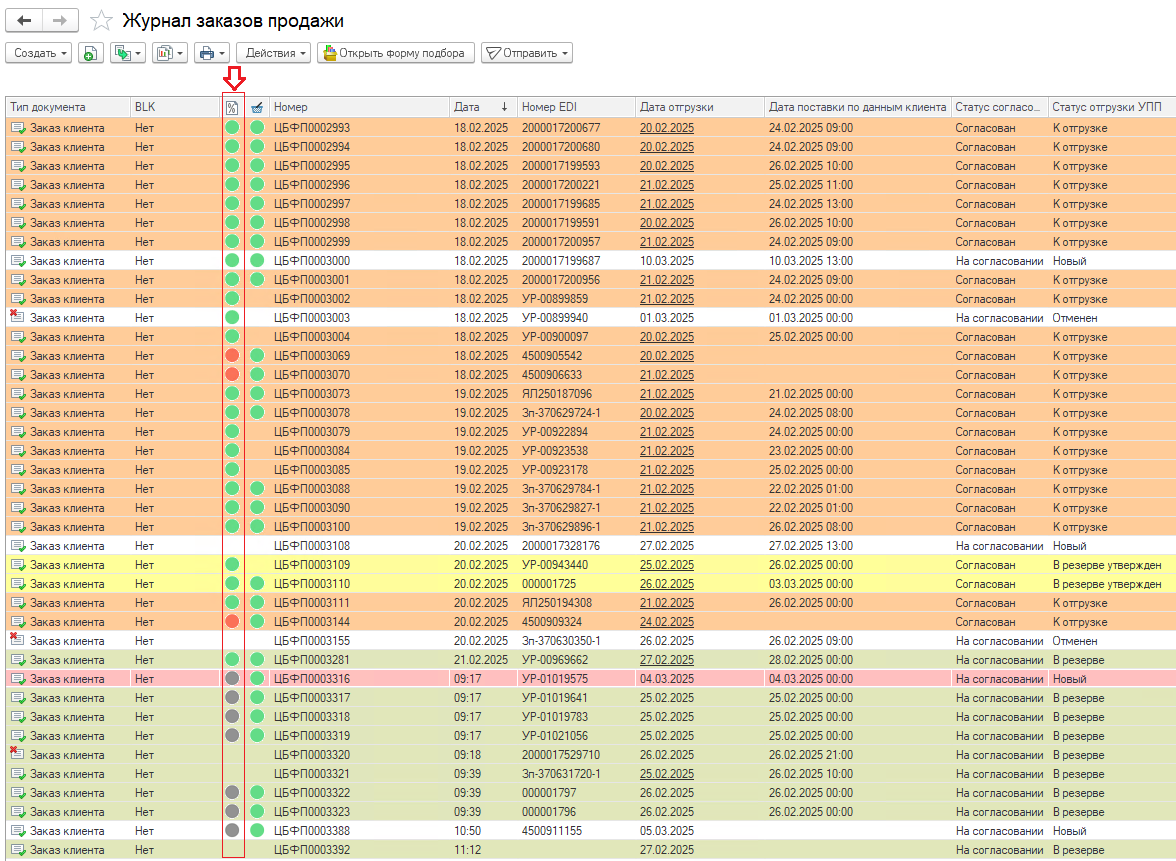Expand the Создать dropdown
This screenshot has height=861, width=1176.
pos(39,53)
